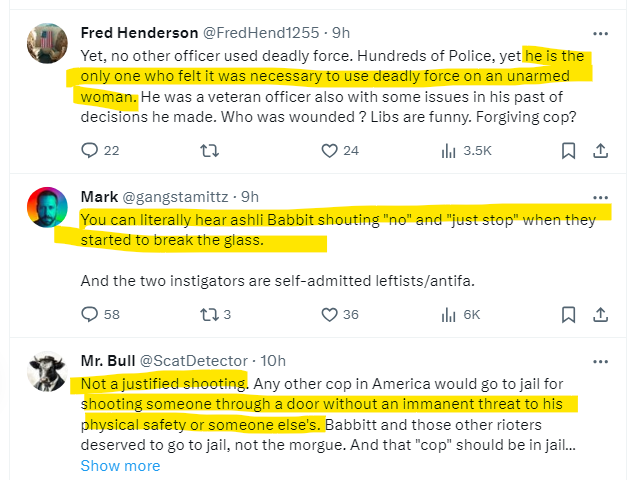Screen dimensions: 630x480
Task: Open Mr. Bull's avatar image
Action: pyautogui.click(x=47, y=372)
